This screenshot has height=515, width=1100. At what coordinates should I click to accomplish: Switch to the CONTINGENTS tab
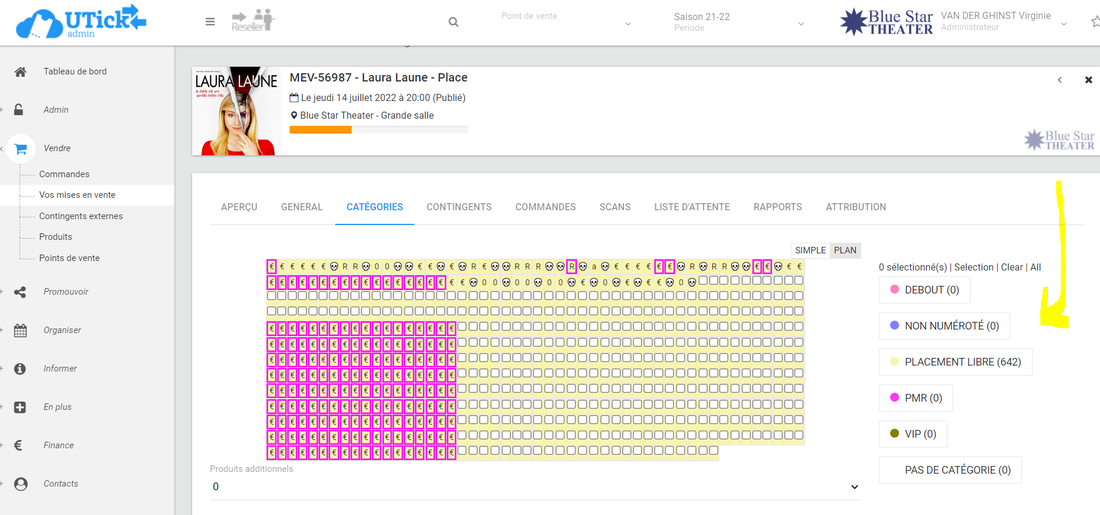click(459, 207)
